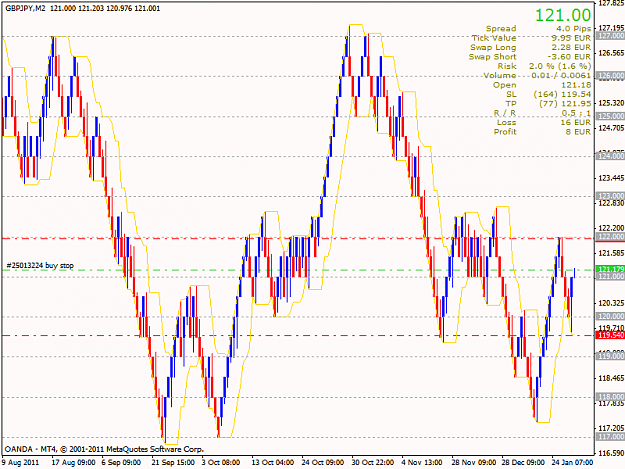Click the 8 EUR profit value
Screen dimensions: 625x469
pyautogui.click(x=578, y=132)
